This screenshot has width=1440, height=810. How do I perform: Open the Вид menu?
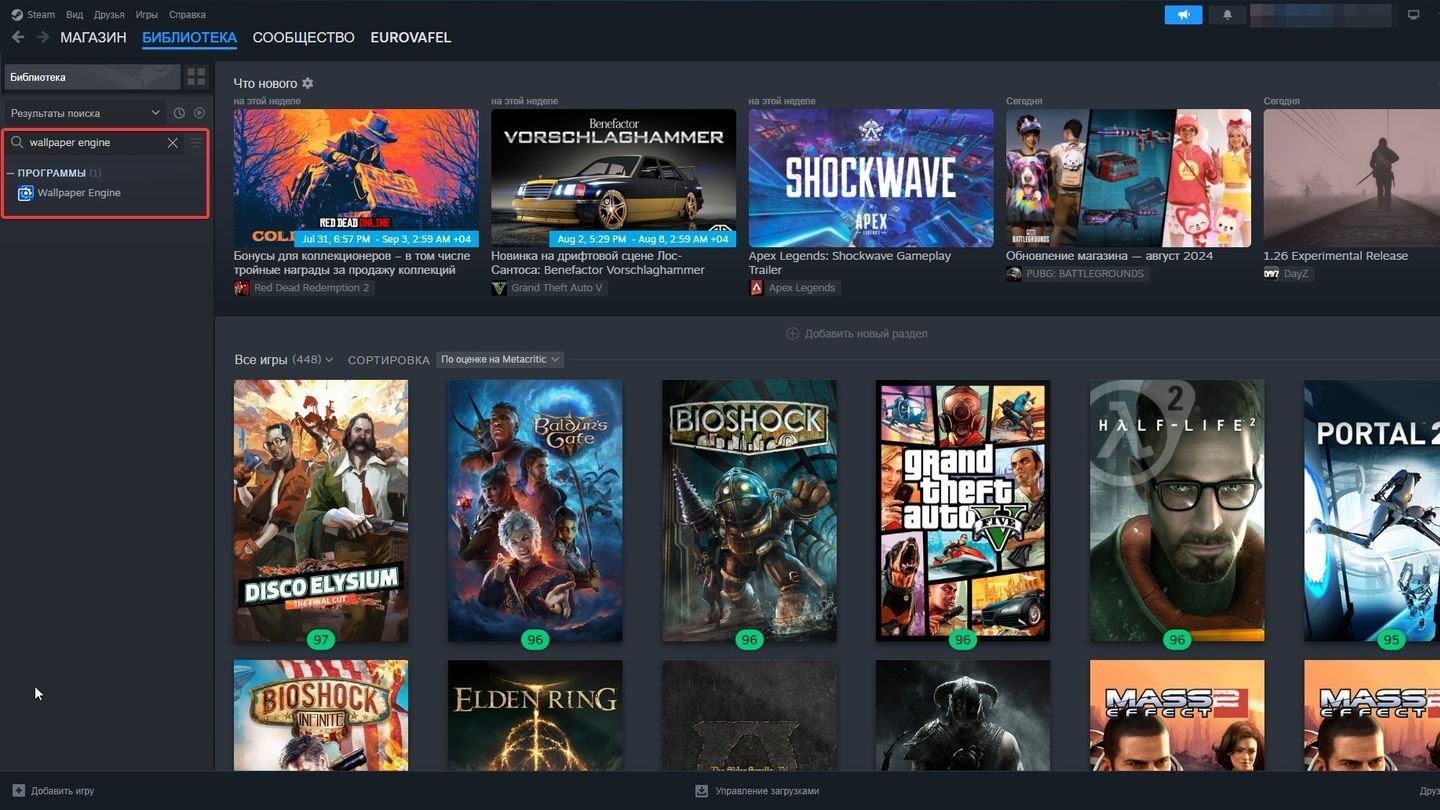(x=74, y=15)
